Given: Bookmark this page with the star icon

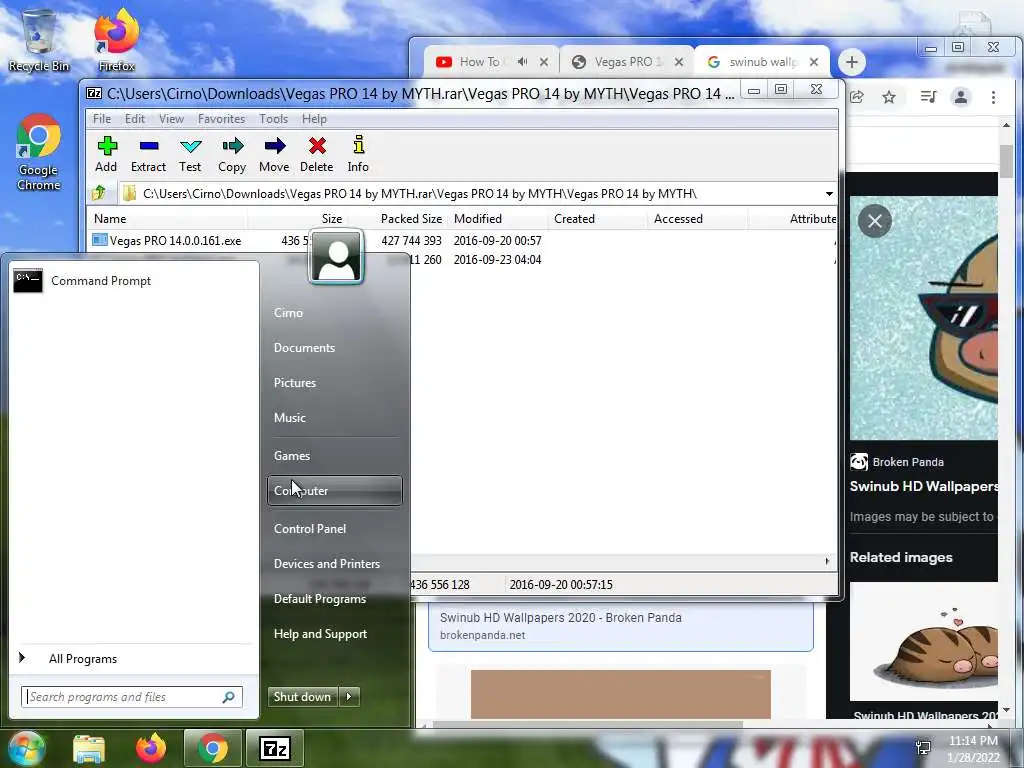Looking at the screenshot, I should click(889, 97).
